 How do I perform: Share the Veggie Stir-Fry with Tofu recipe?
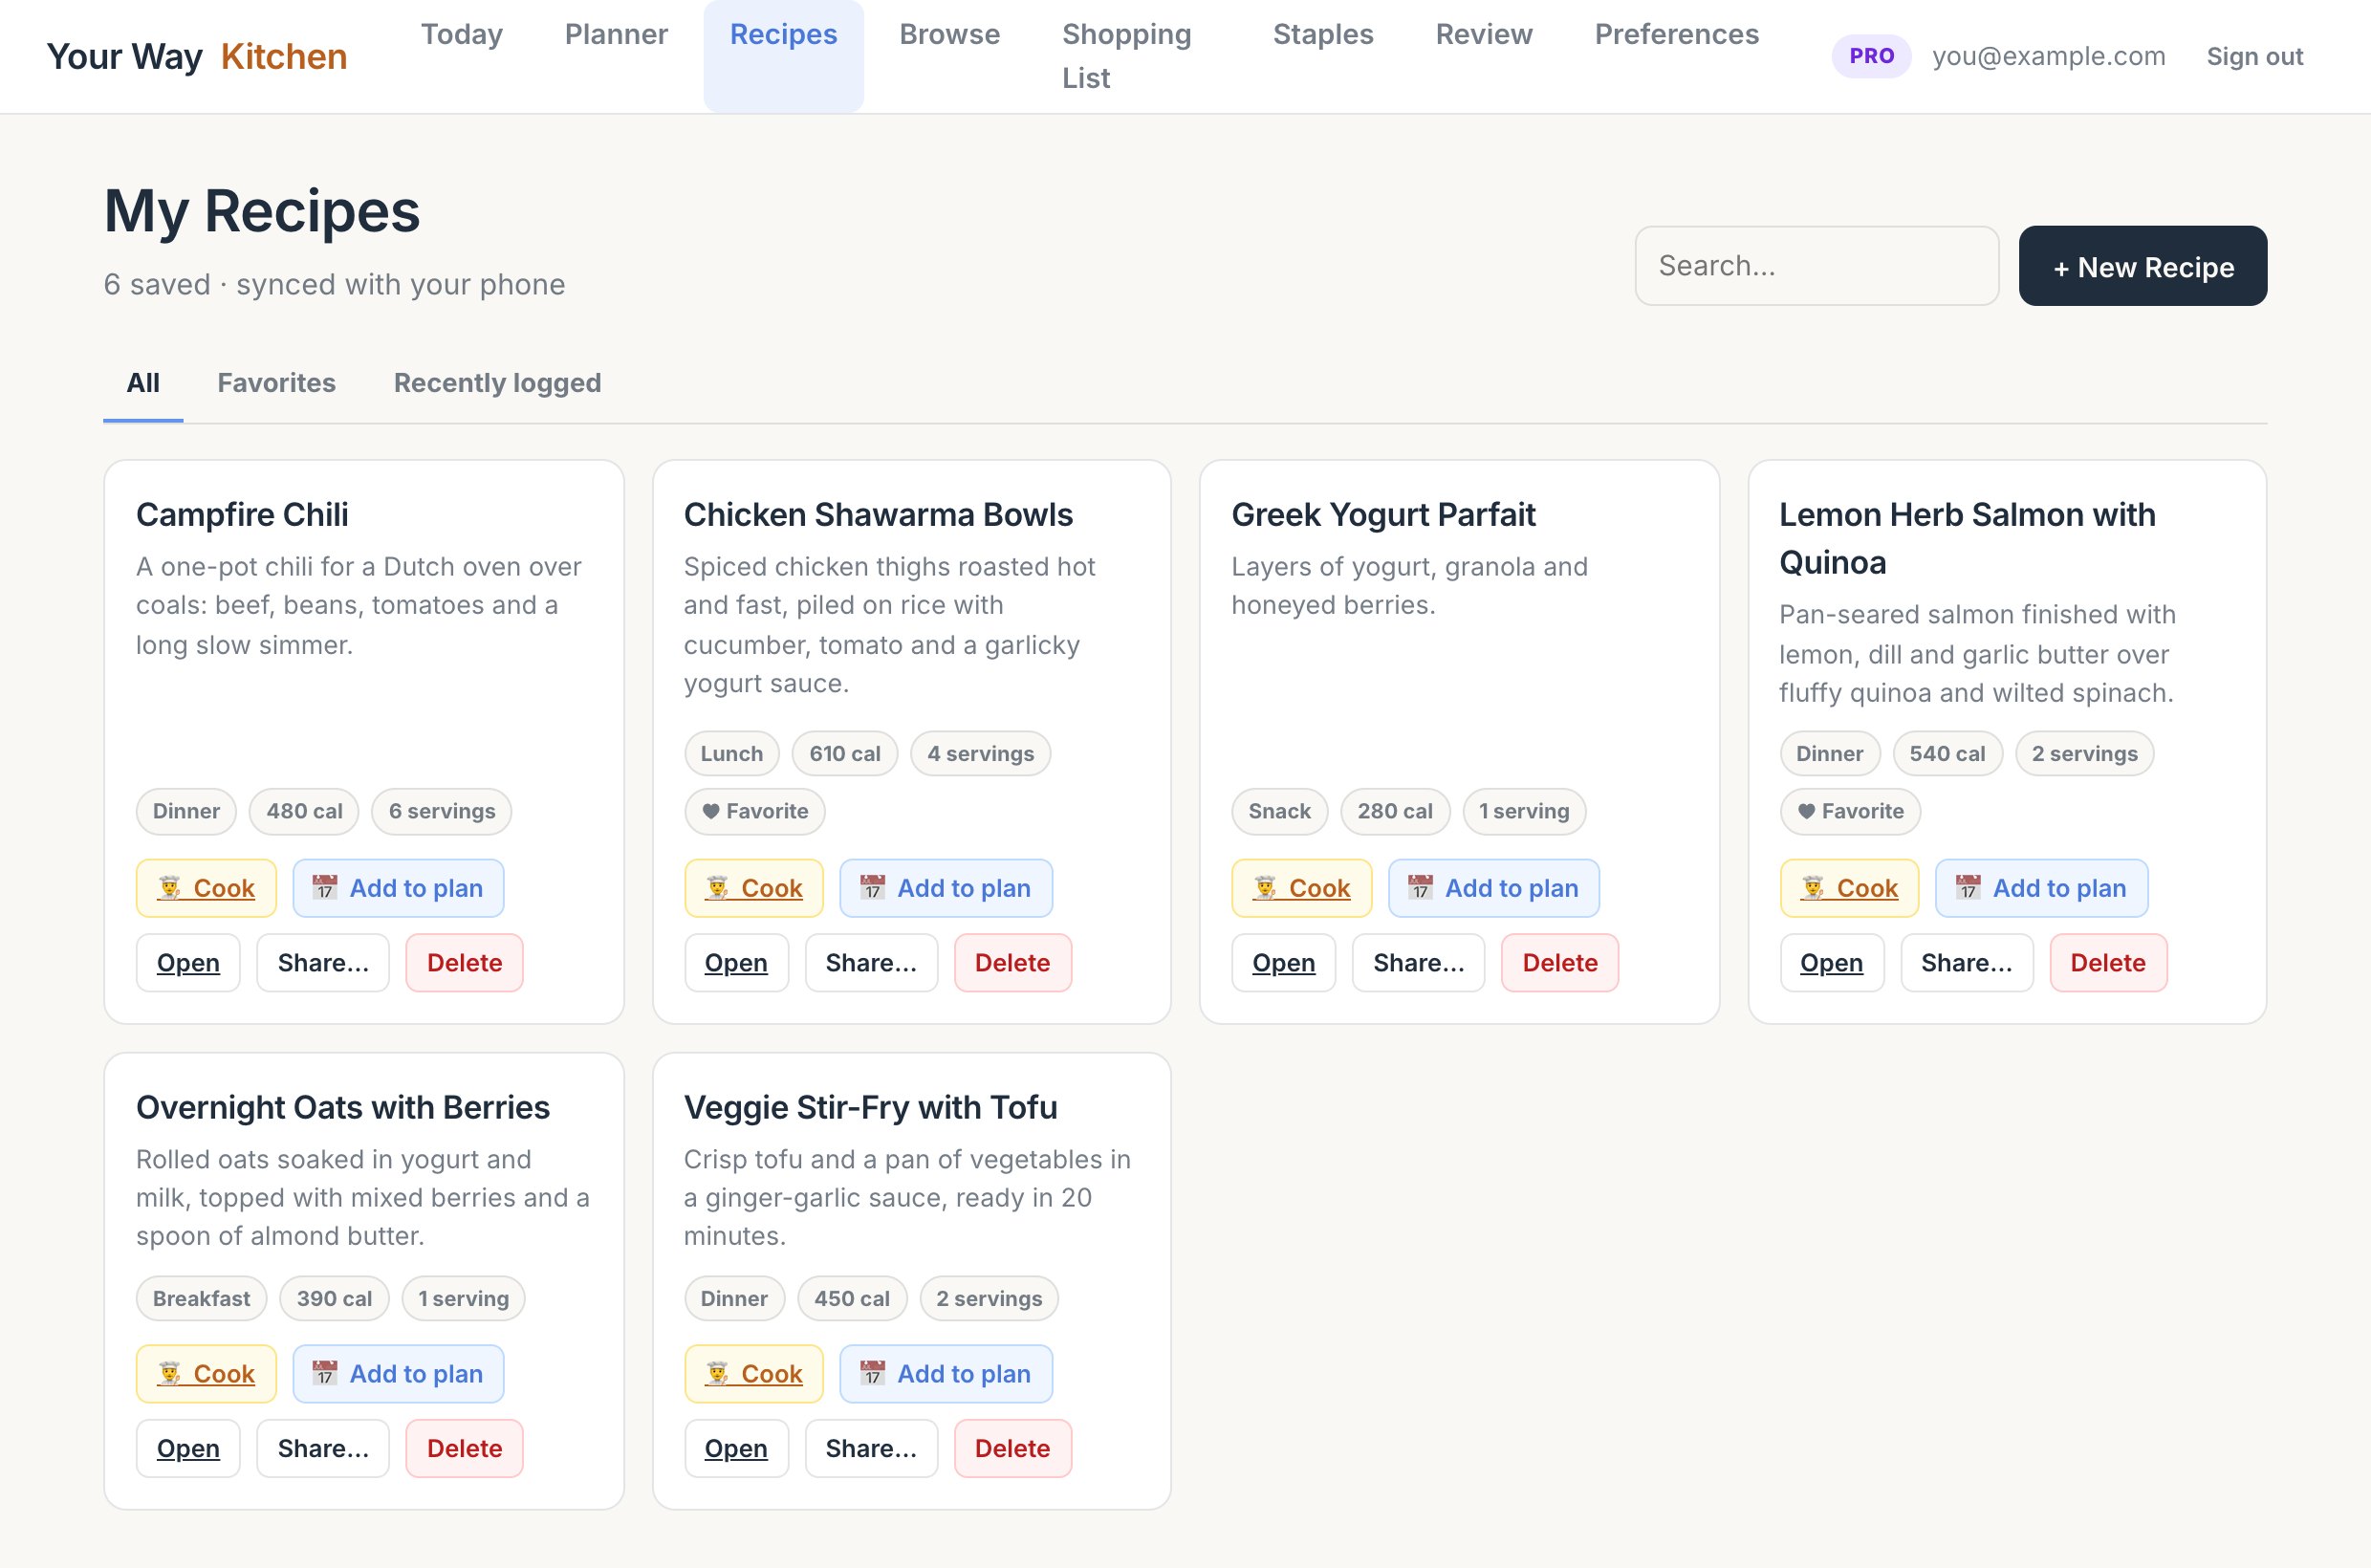click(x=871, y=1449)
